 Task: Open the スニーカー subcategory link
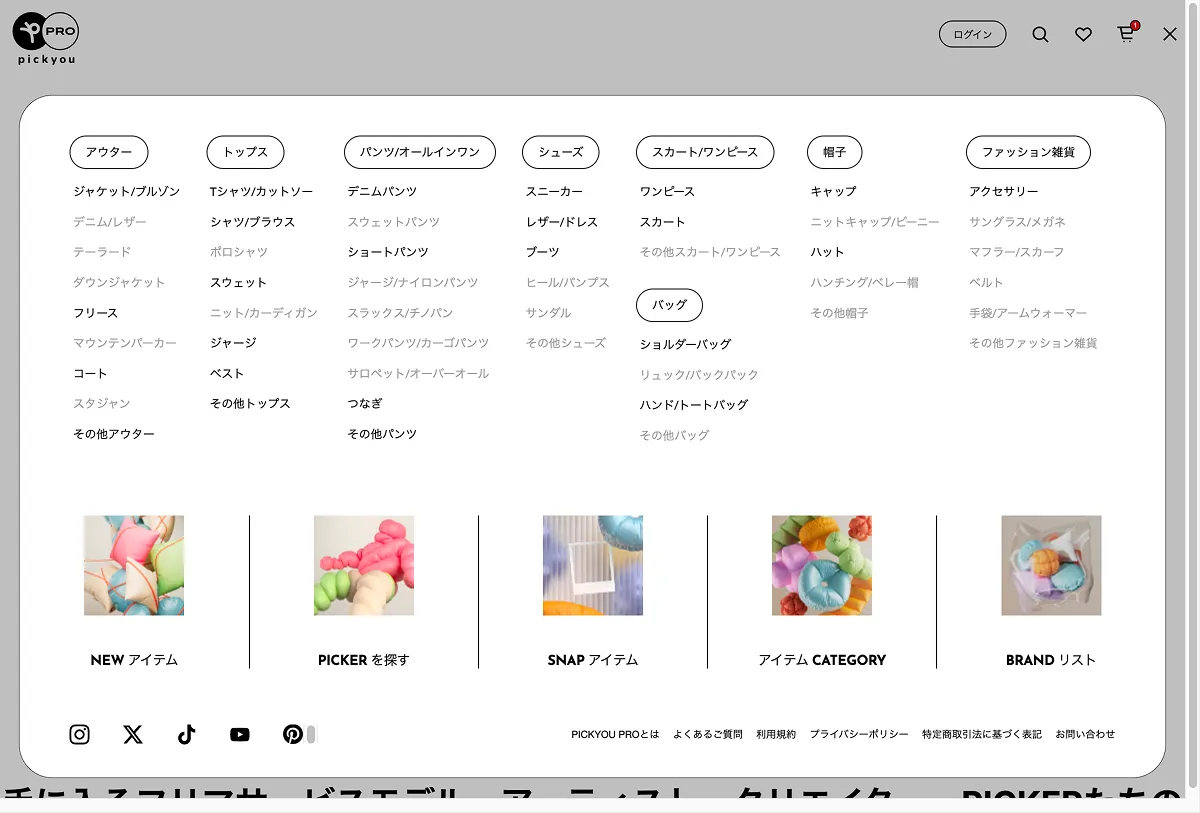coord(554,191)
